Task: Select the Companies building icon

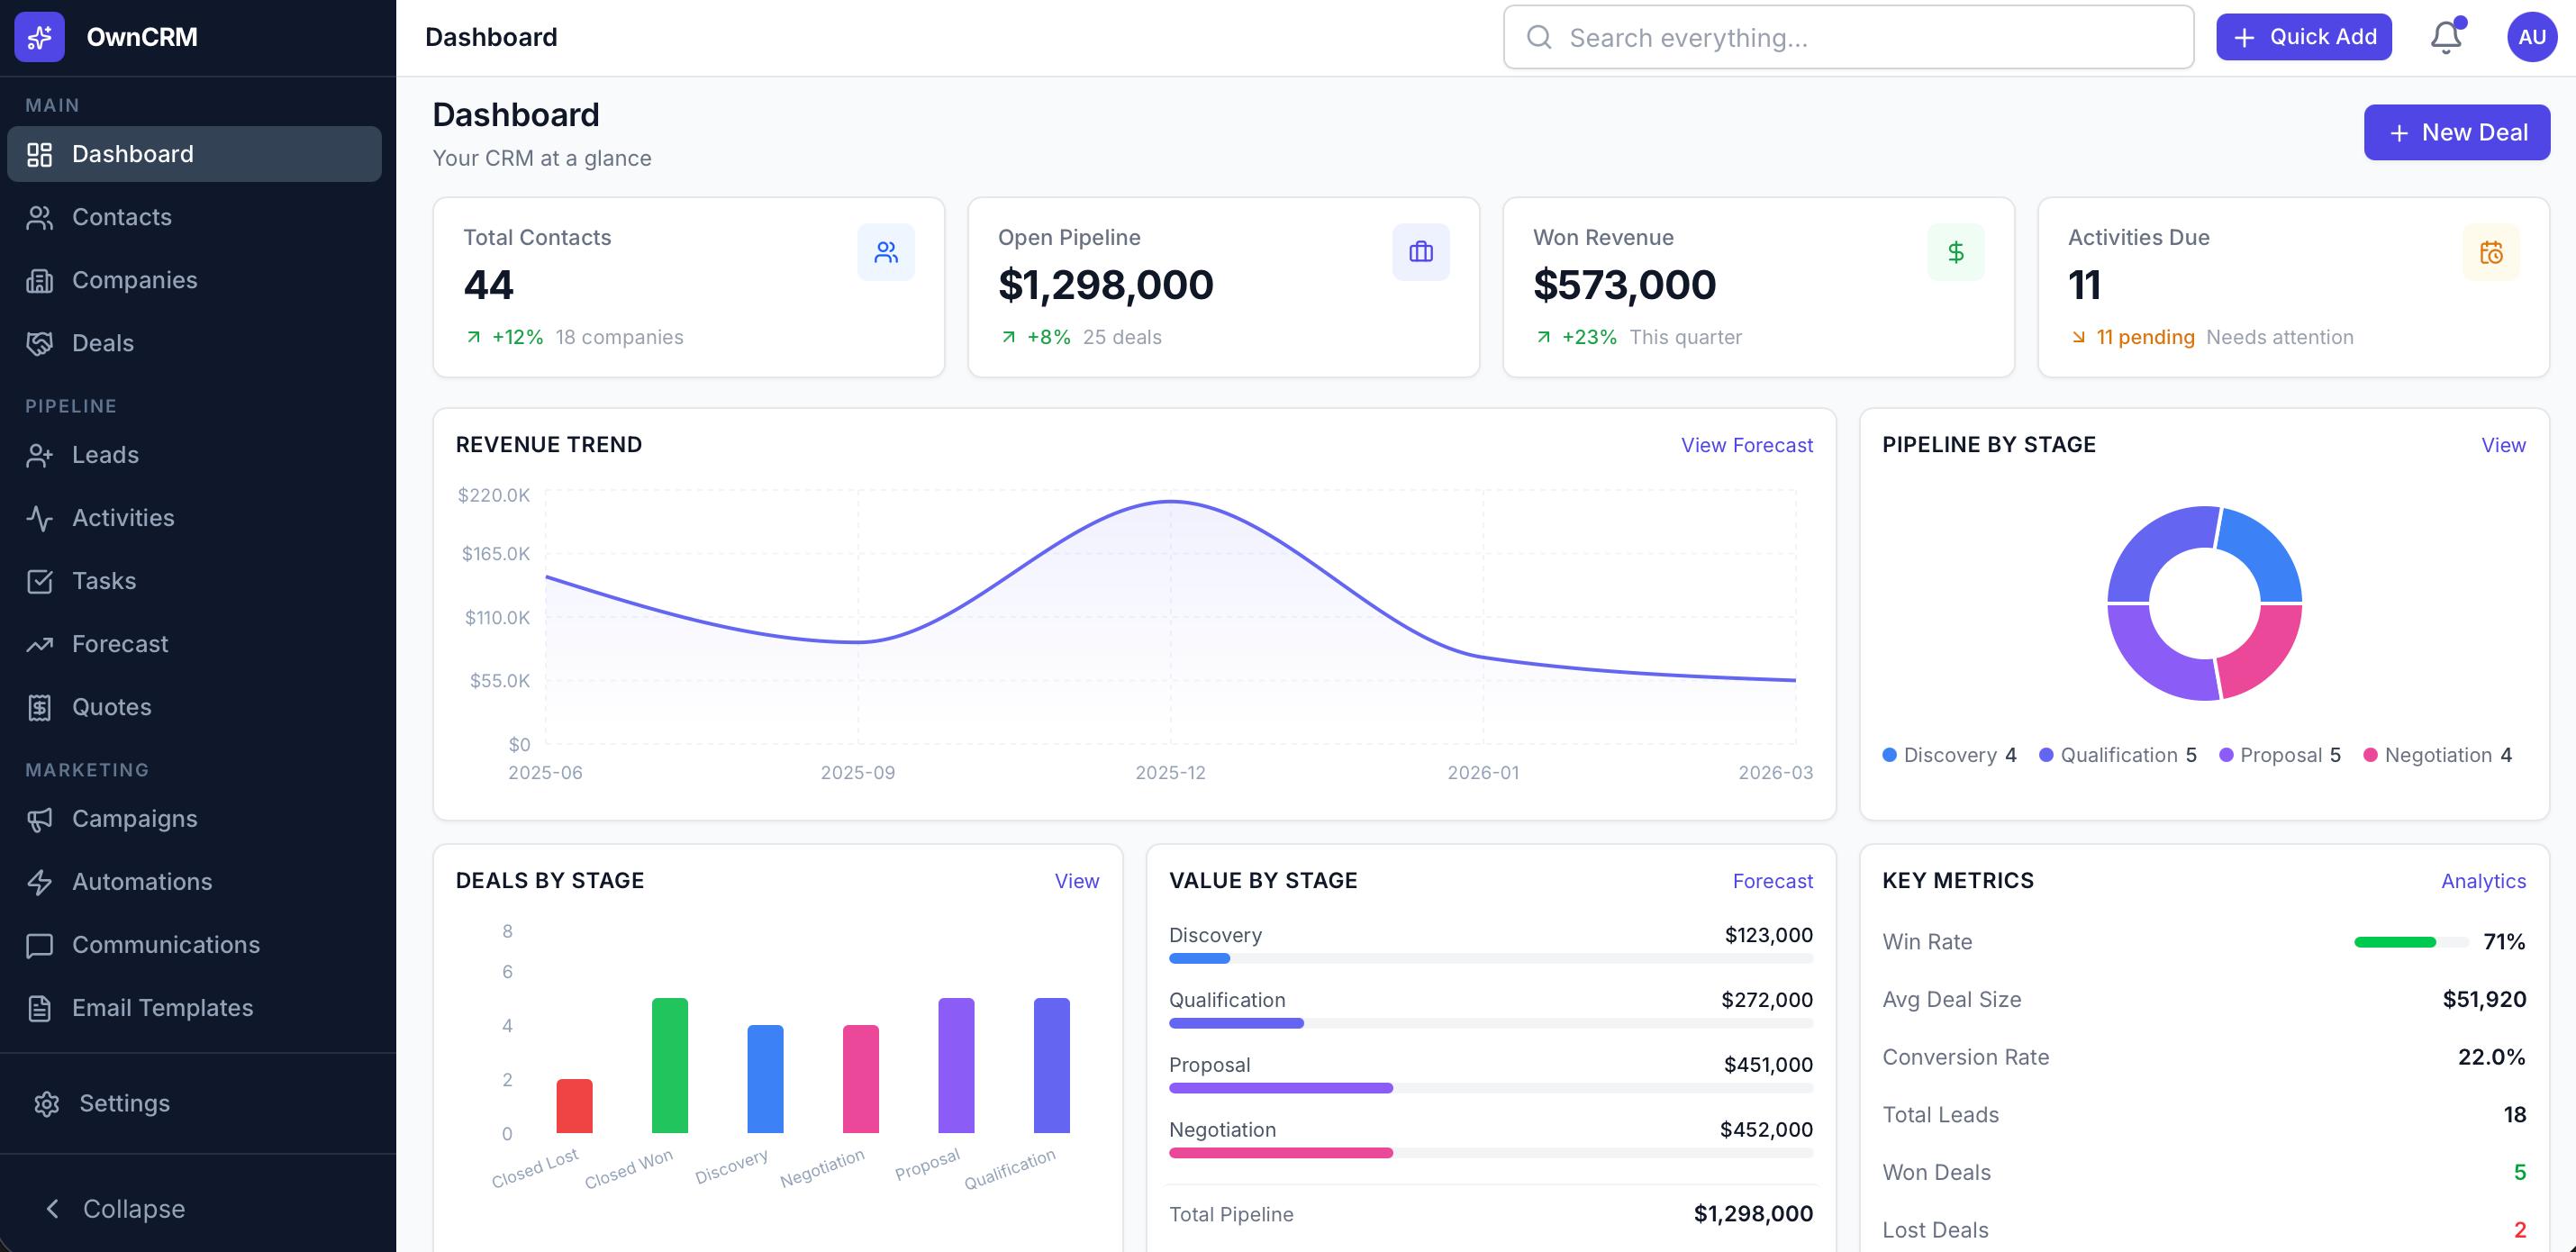Action: tap(40, 280)
